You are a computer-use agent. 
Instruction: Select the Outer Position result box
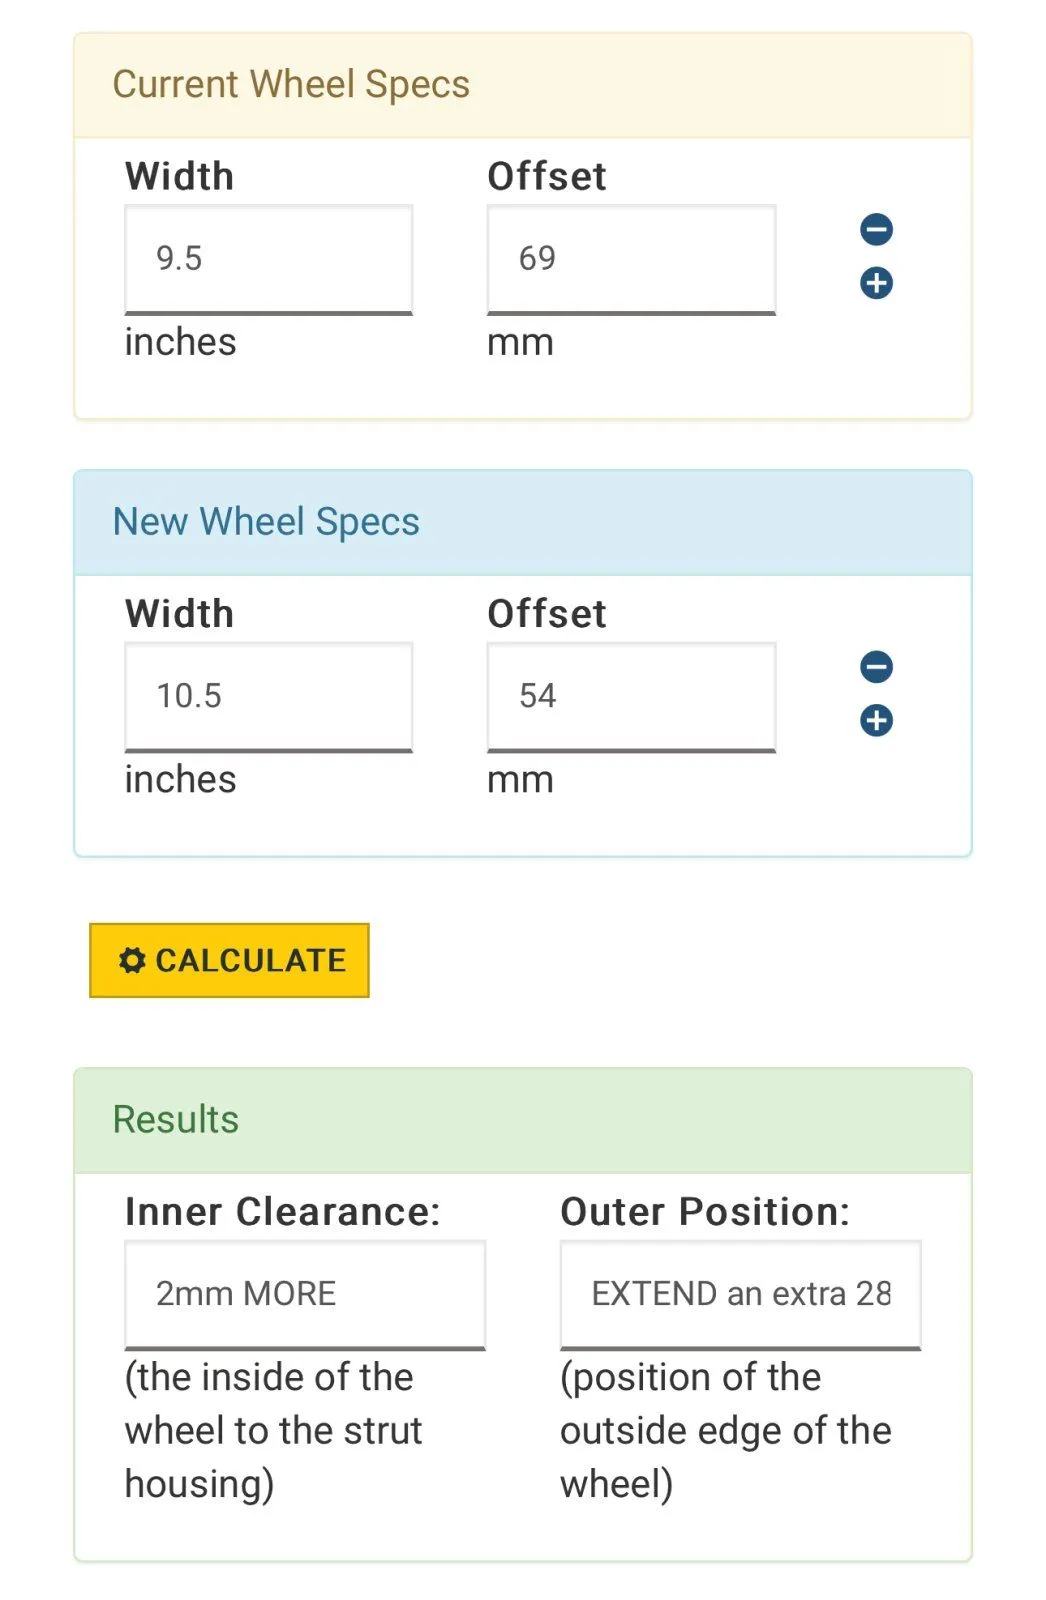(740, 1294)
